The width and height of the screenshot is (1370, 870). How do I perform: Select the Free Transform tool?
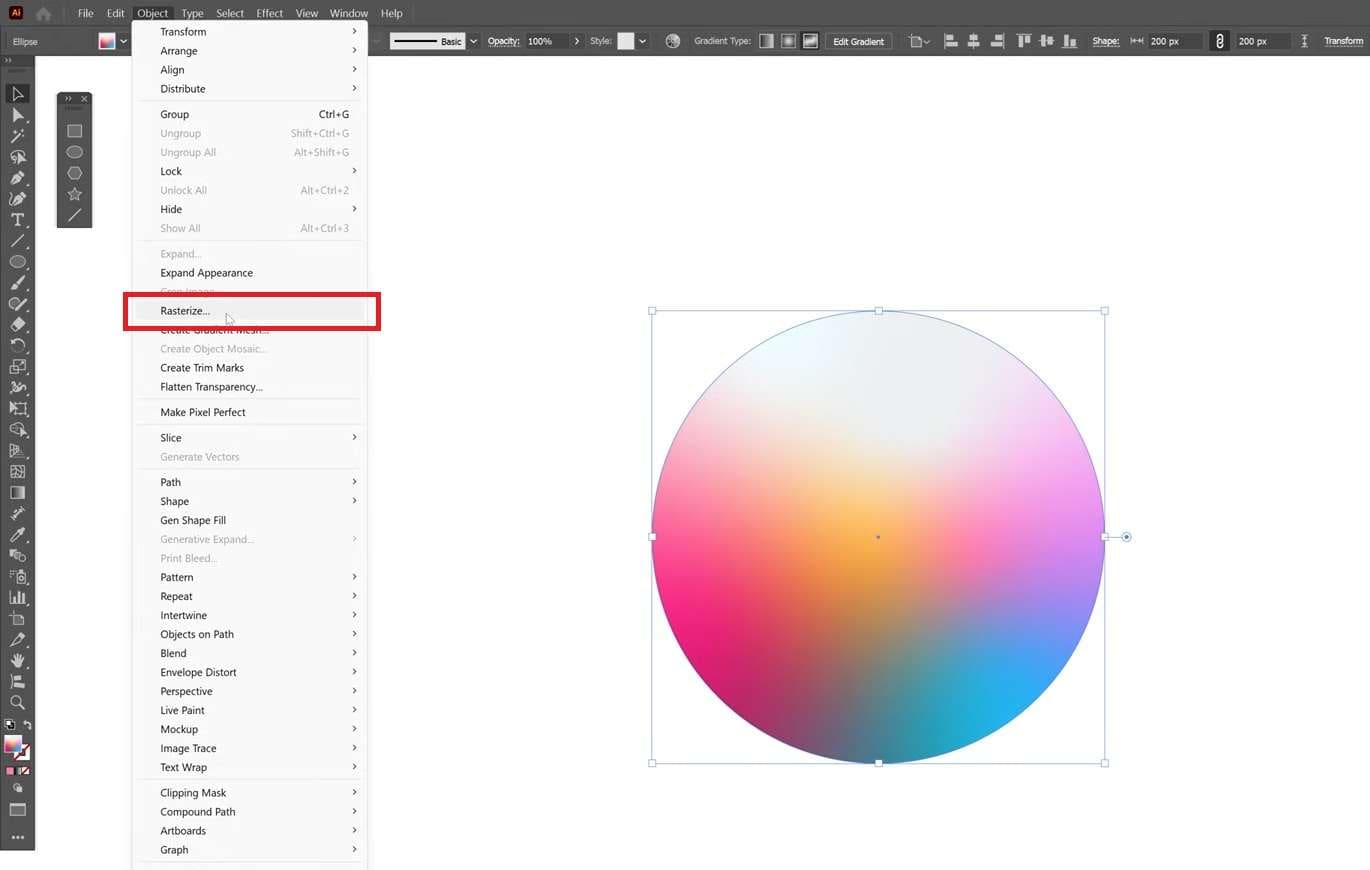(x=17, y=409)
